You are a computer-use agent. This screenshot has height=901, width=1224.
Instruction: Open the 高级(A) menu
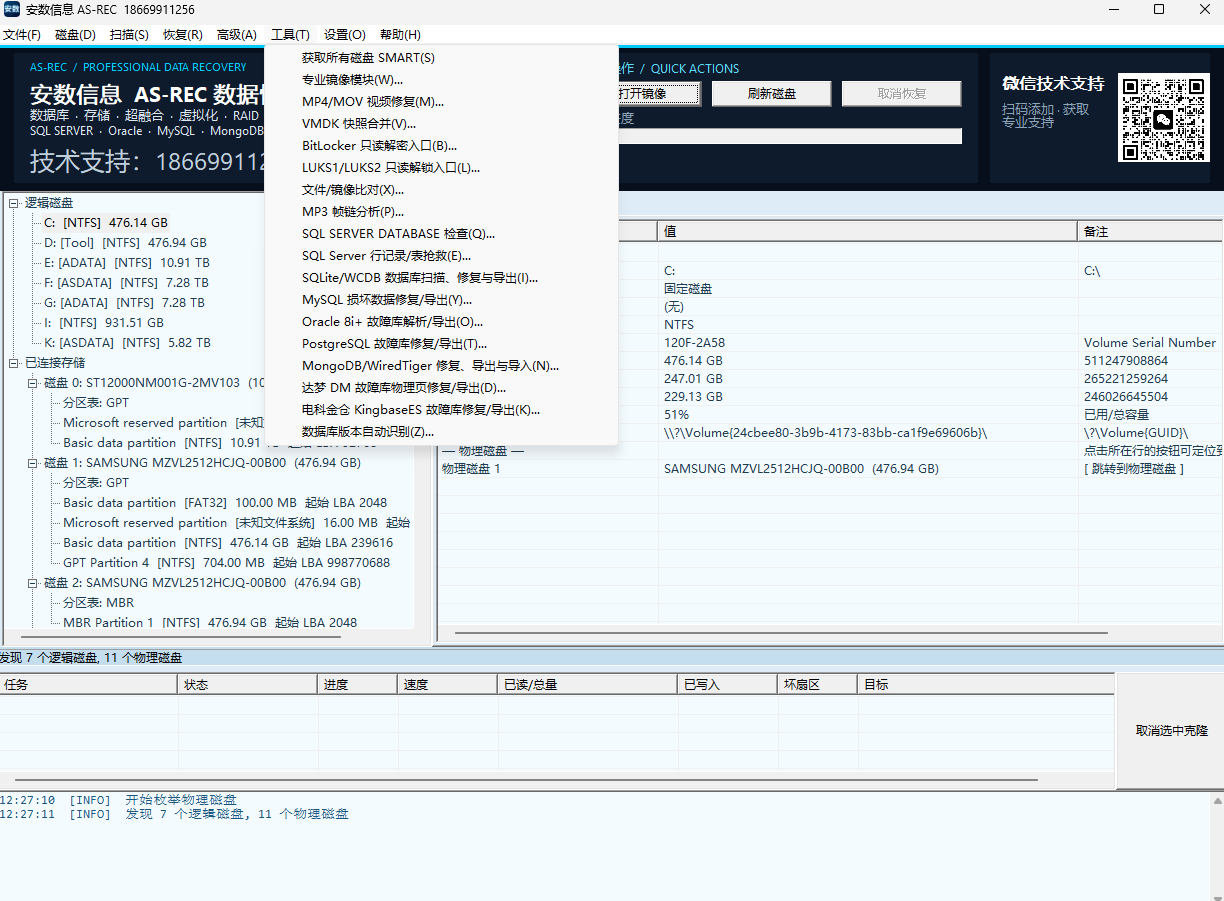click(x=237, y=35)
